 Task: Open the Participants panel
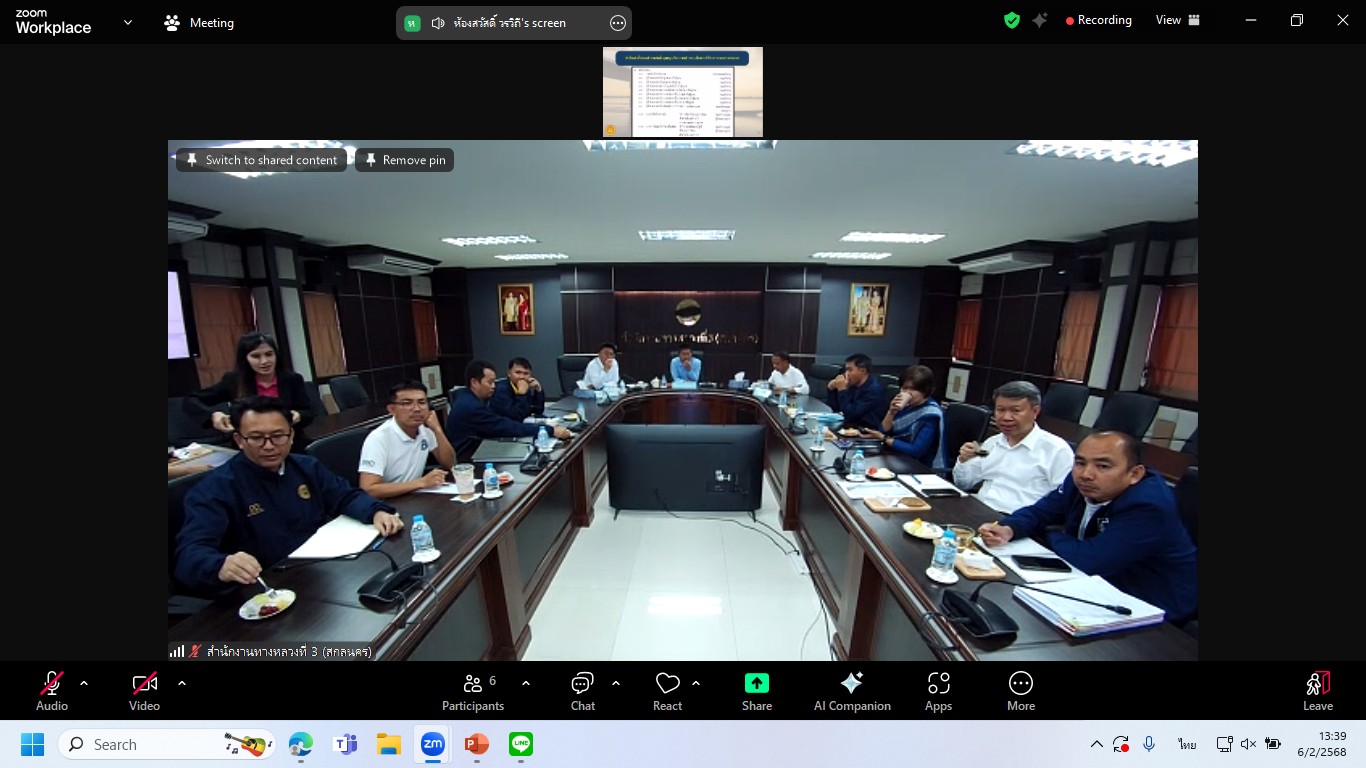coord(473,690)
